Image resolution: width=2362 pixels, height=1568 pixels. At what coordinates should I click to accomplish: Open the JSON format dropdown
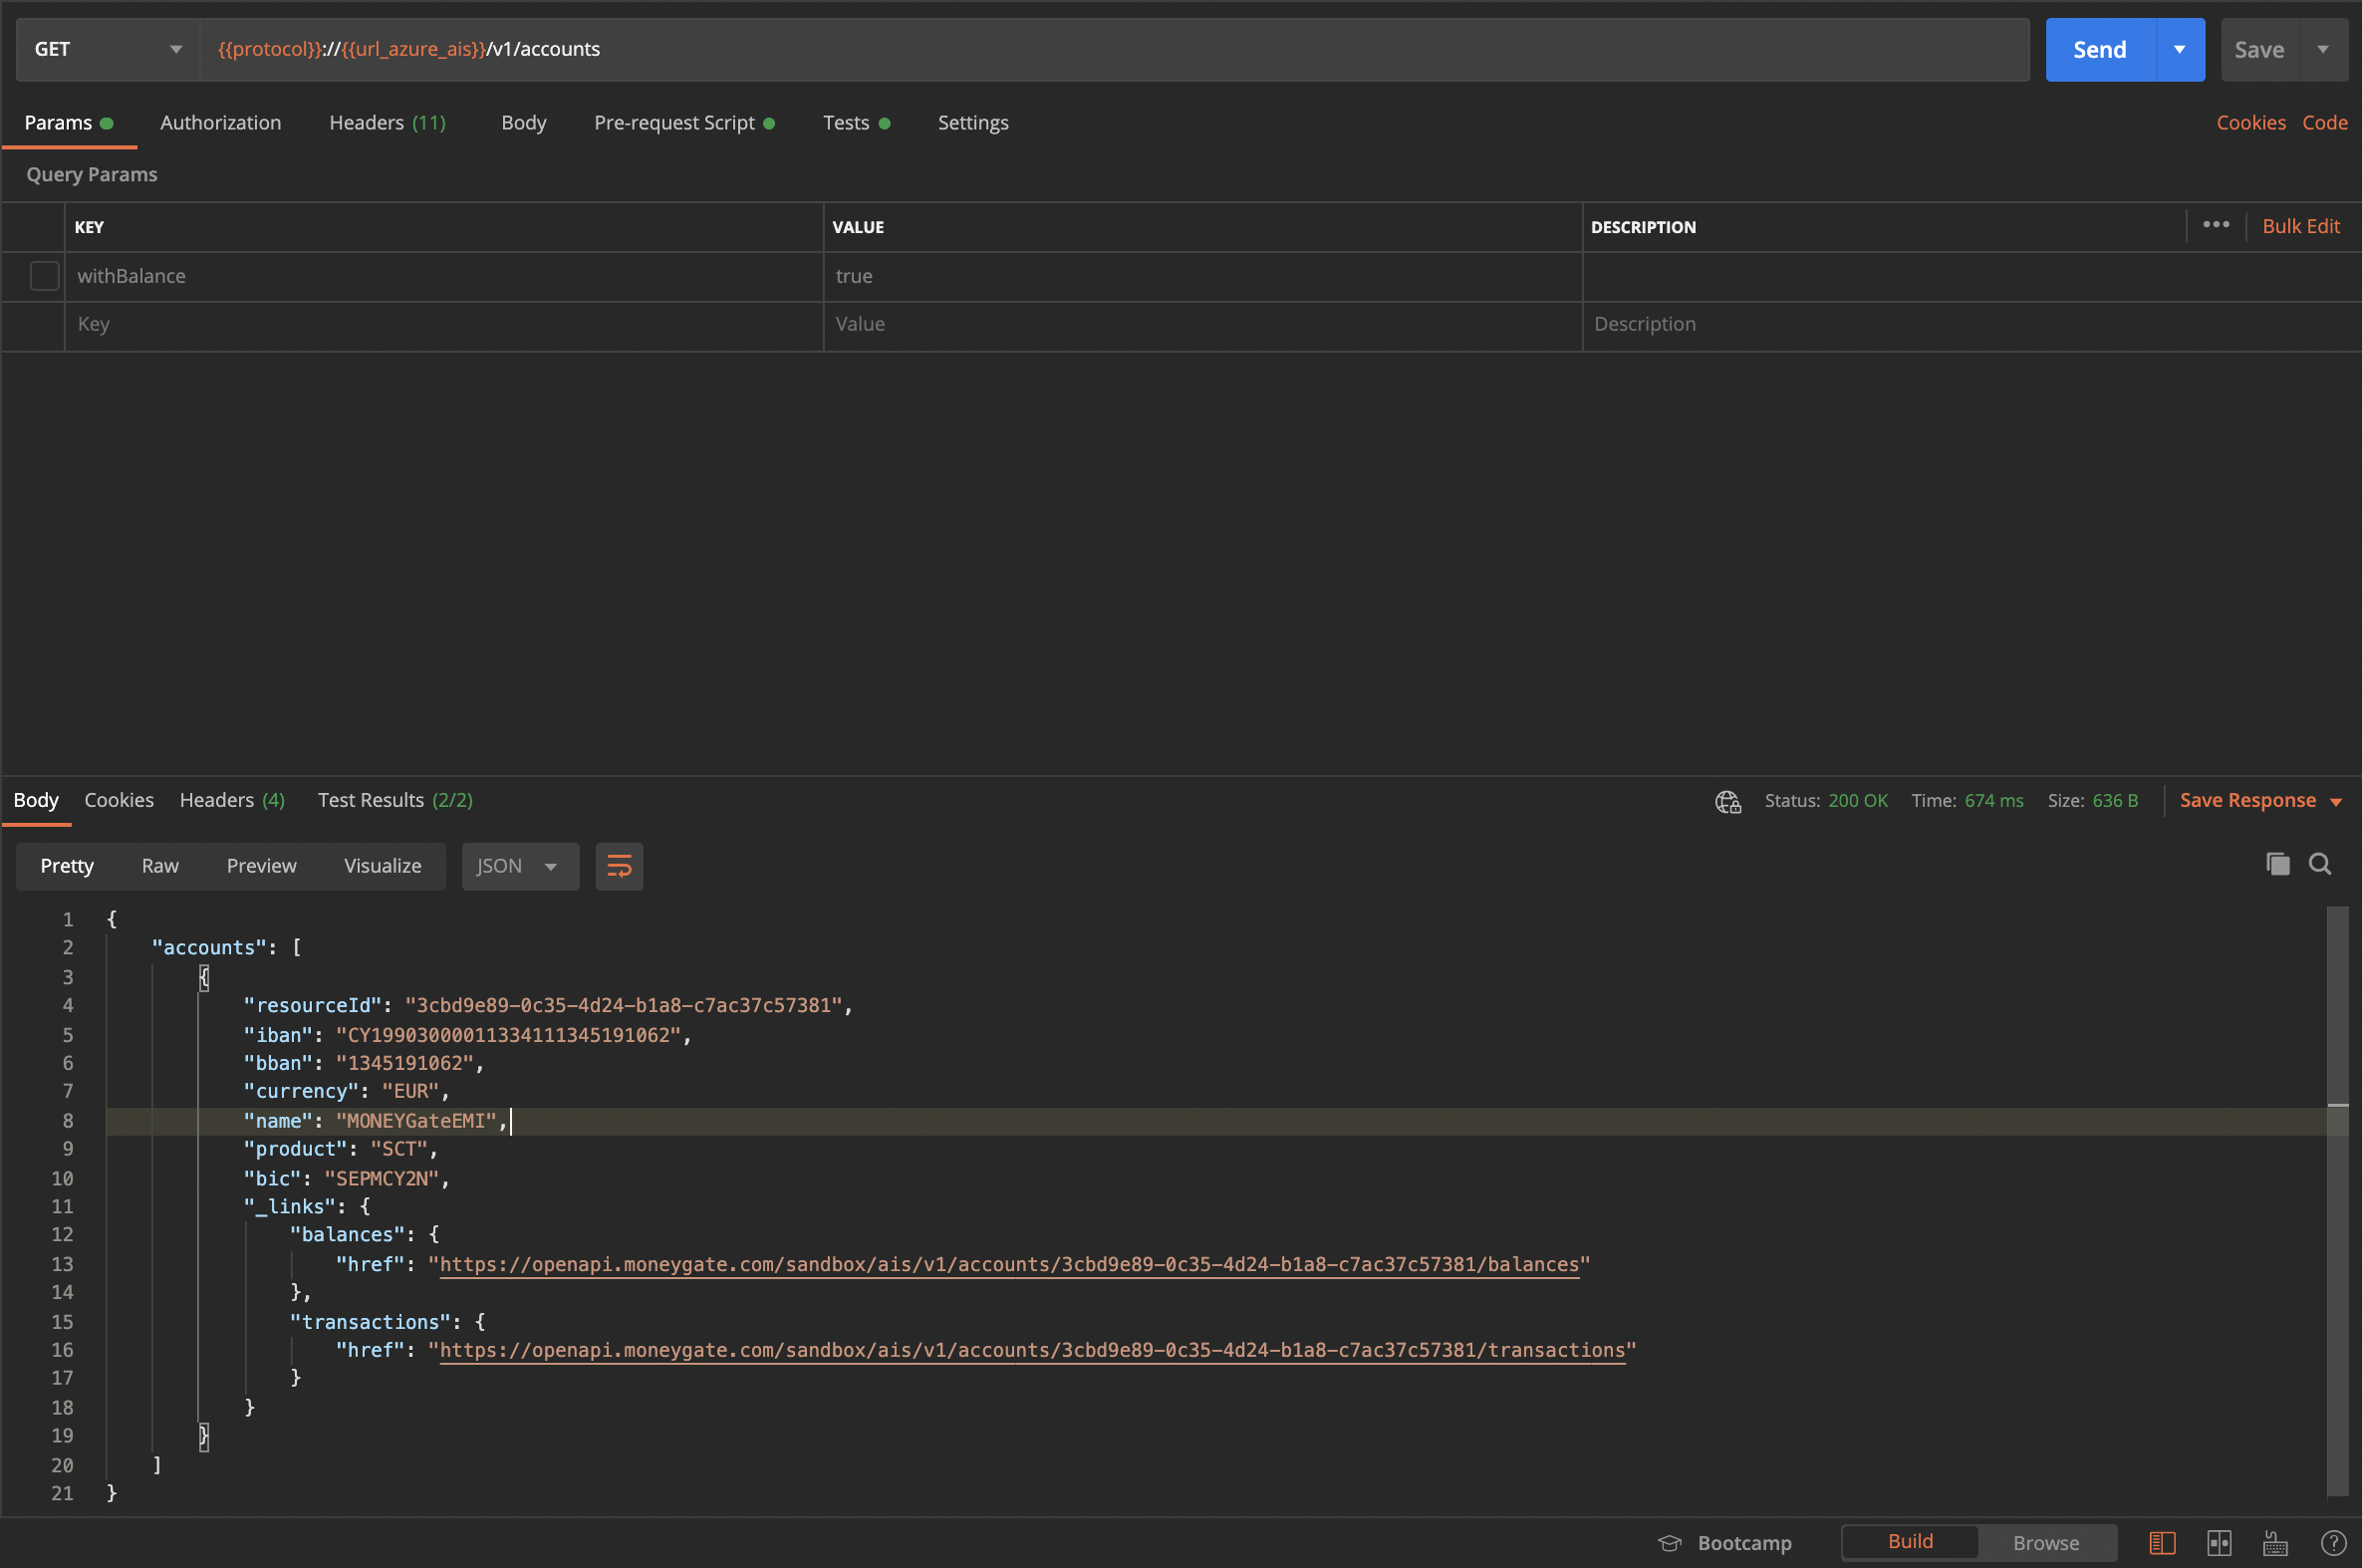(x=519, y=866)
